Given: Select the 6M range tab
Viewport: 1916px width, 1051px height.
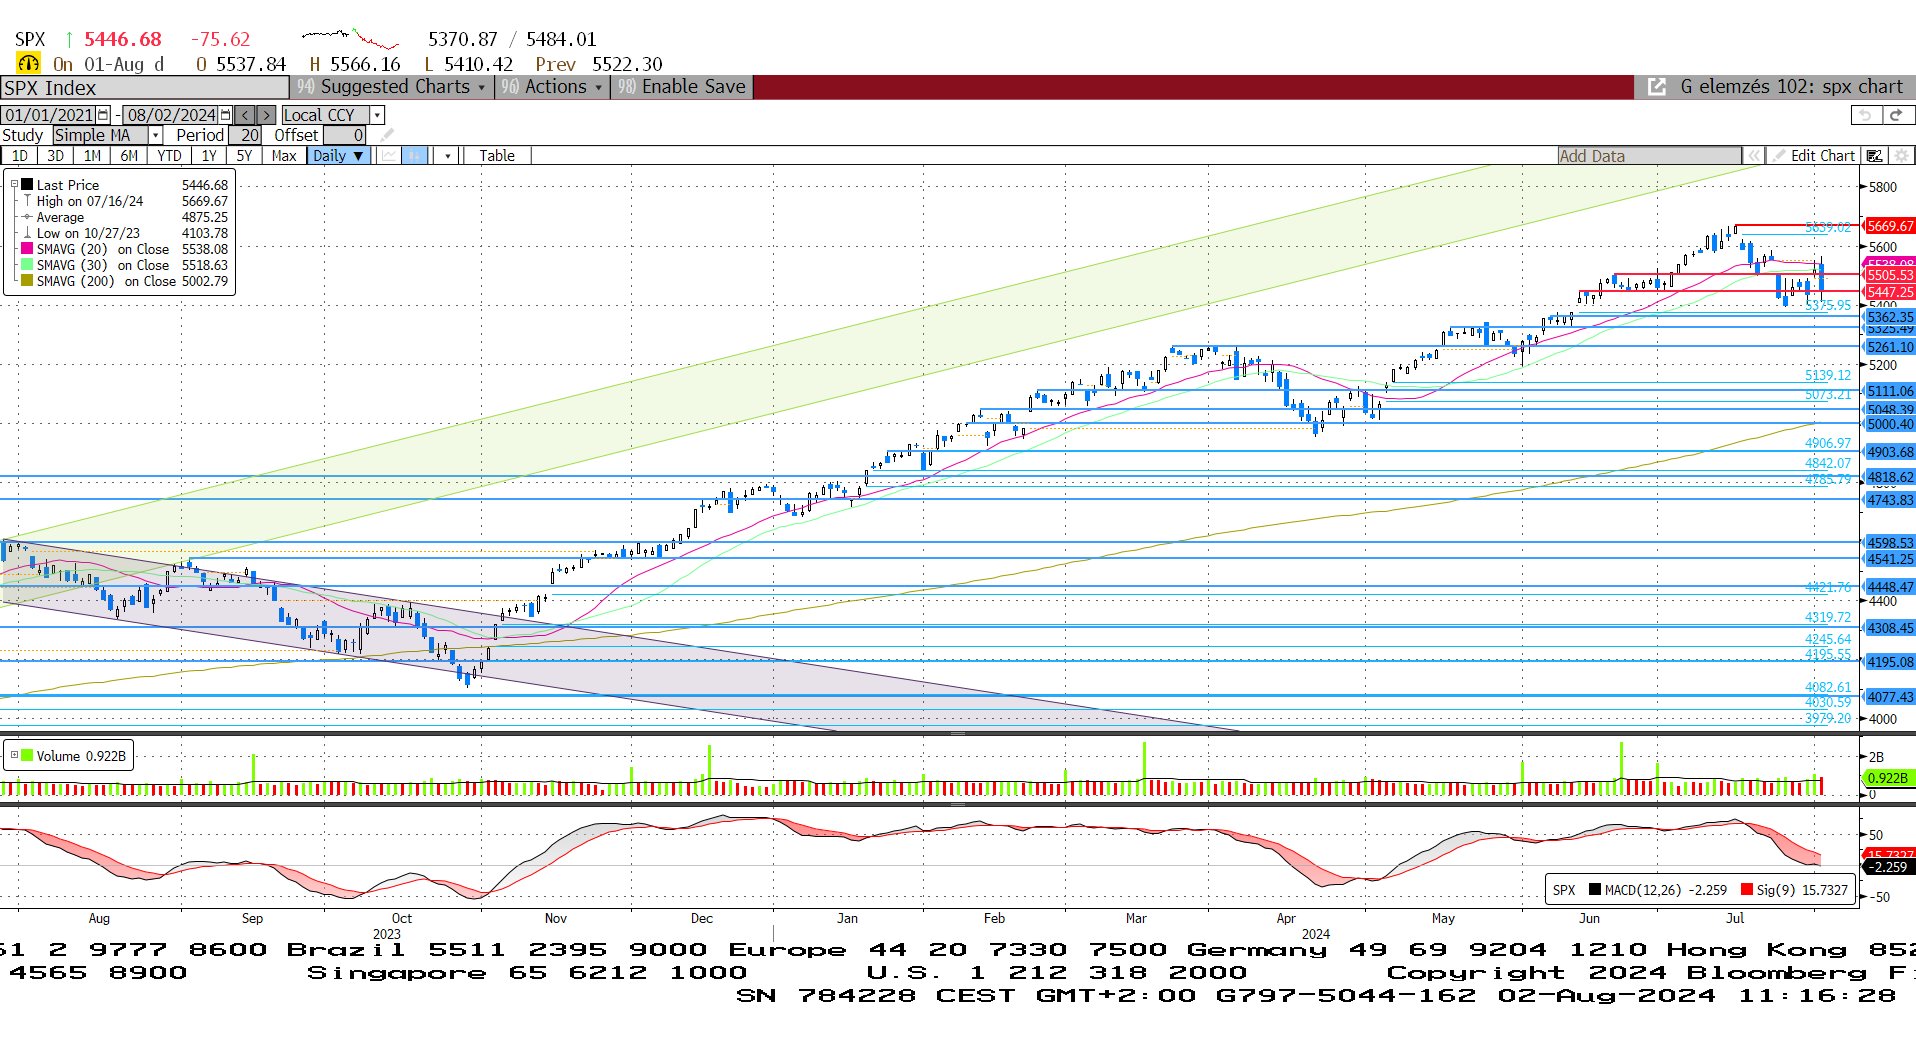Looking at the screenshot, I should [x=129, y=155].
